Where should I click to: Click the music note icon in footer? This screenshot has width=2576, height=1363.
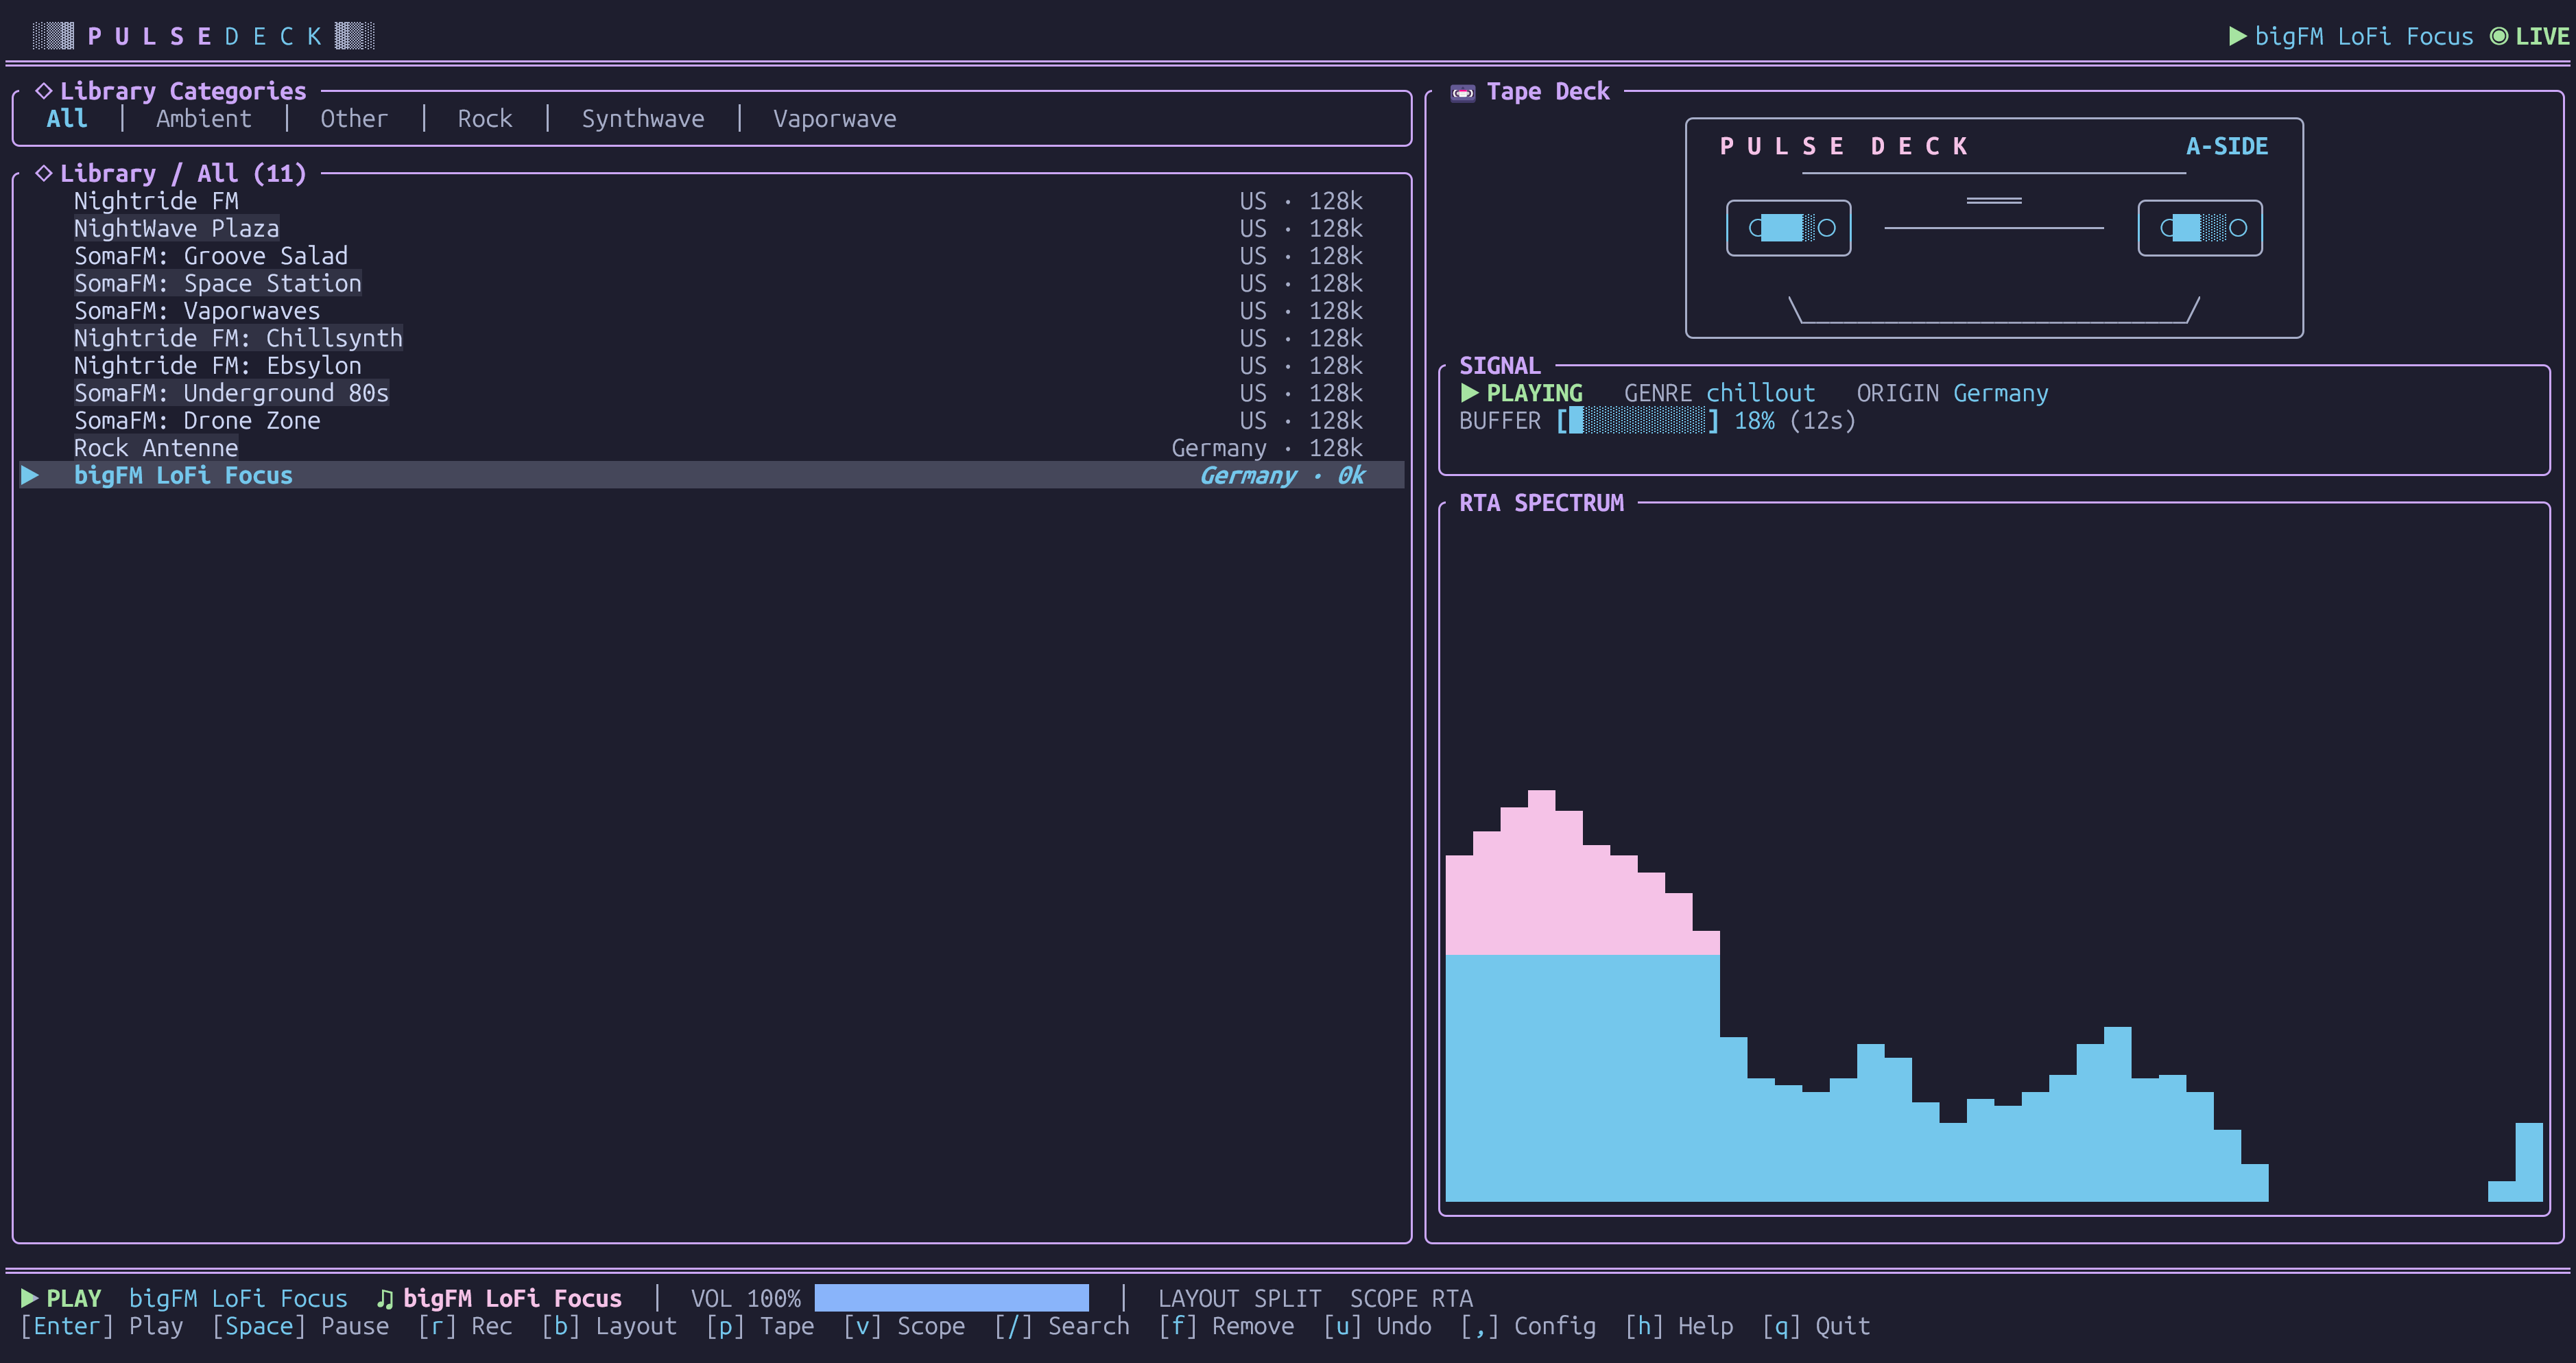(385, 1298)
